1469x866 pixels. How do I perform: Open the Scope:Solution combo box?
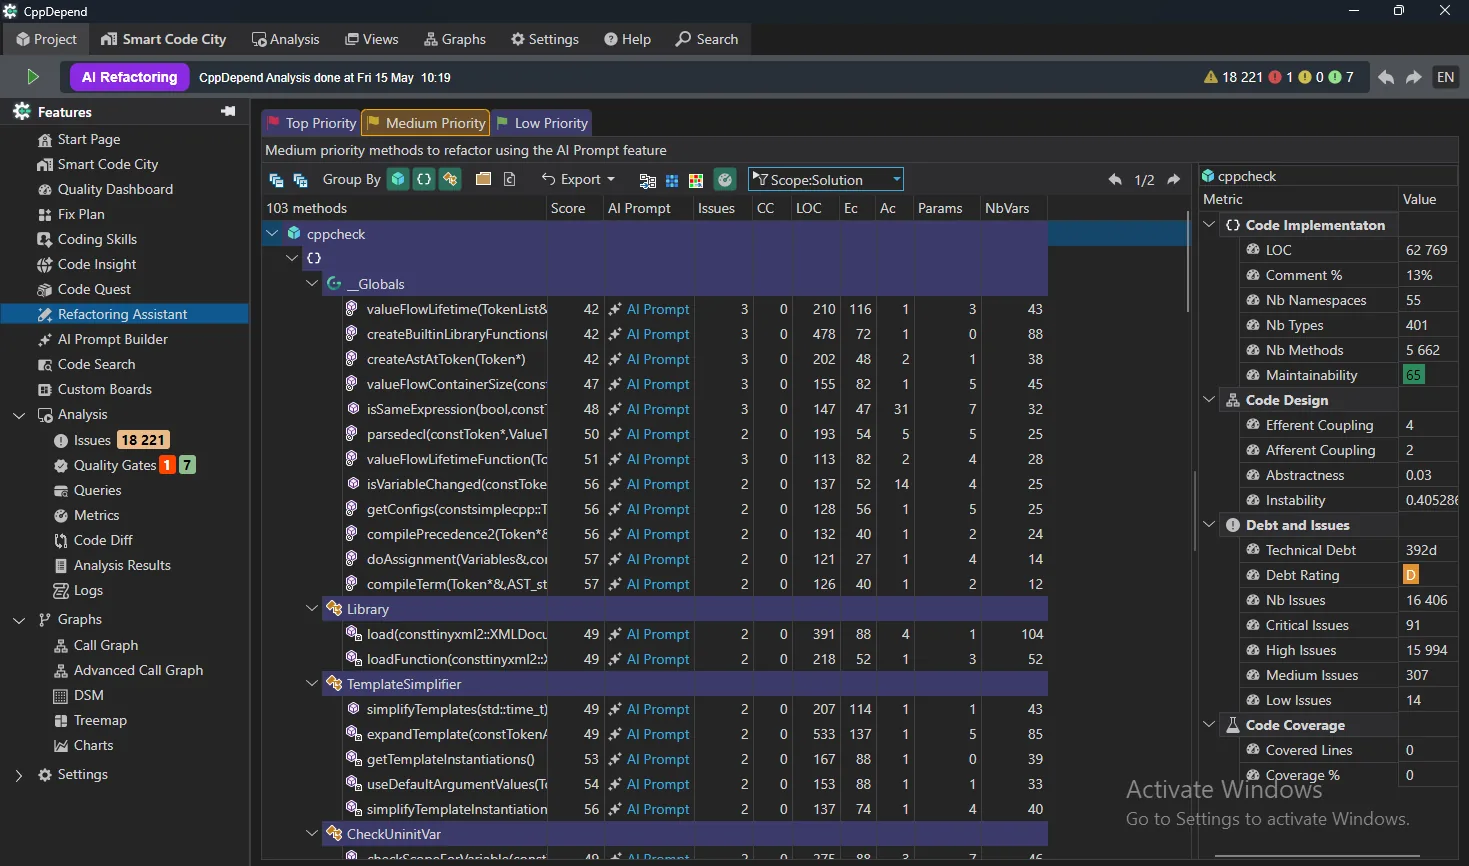826,179
